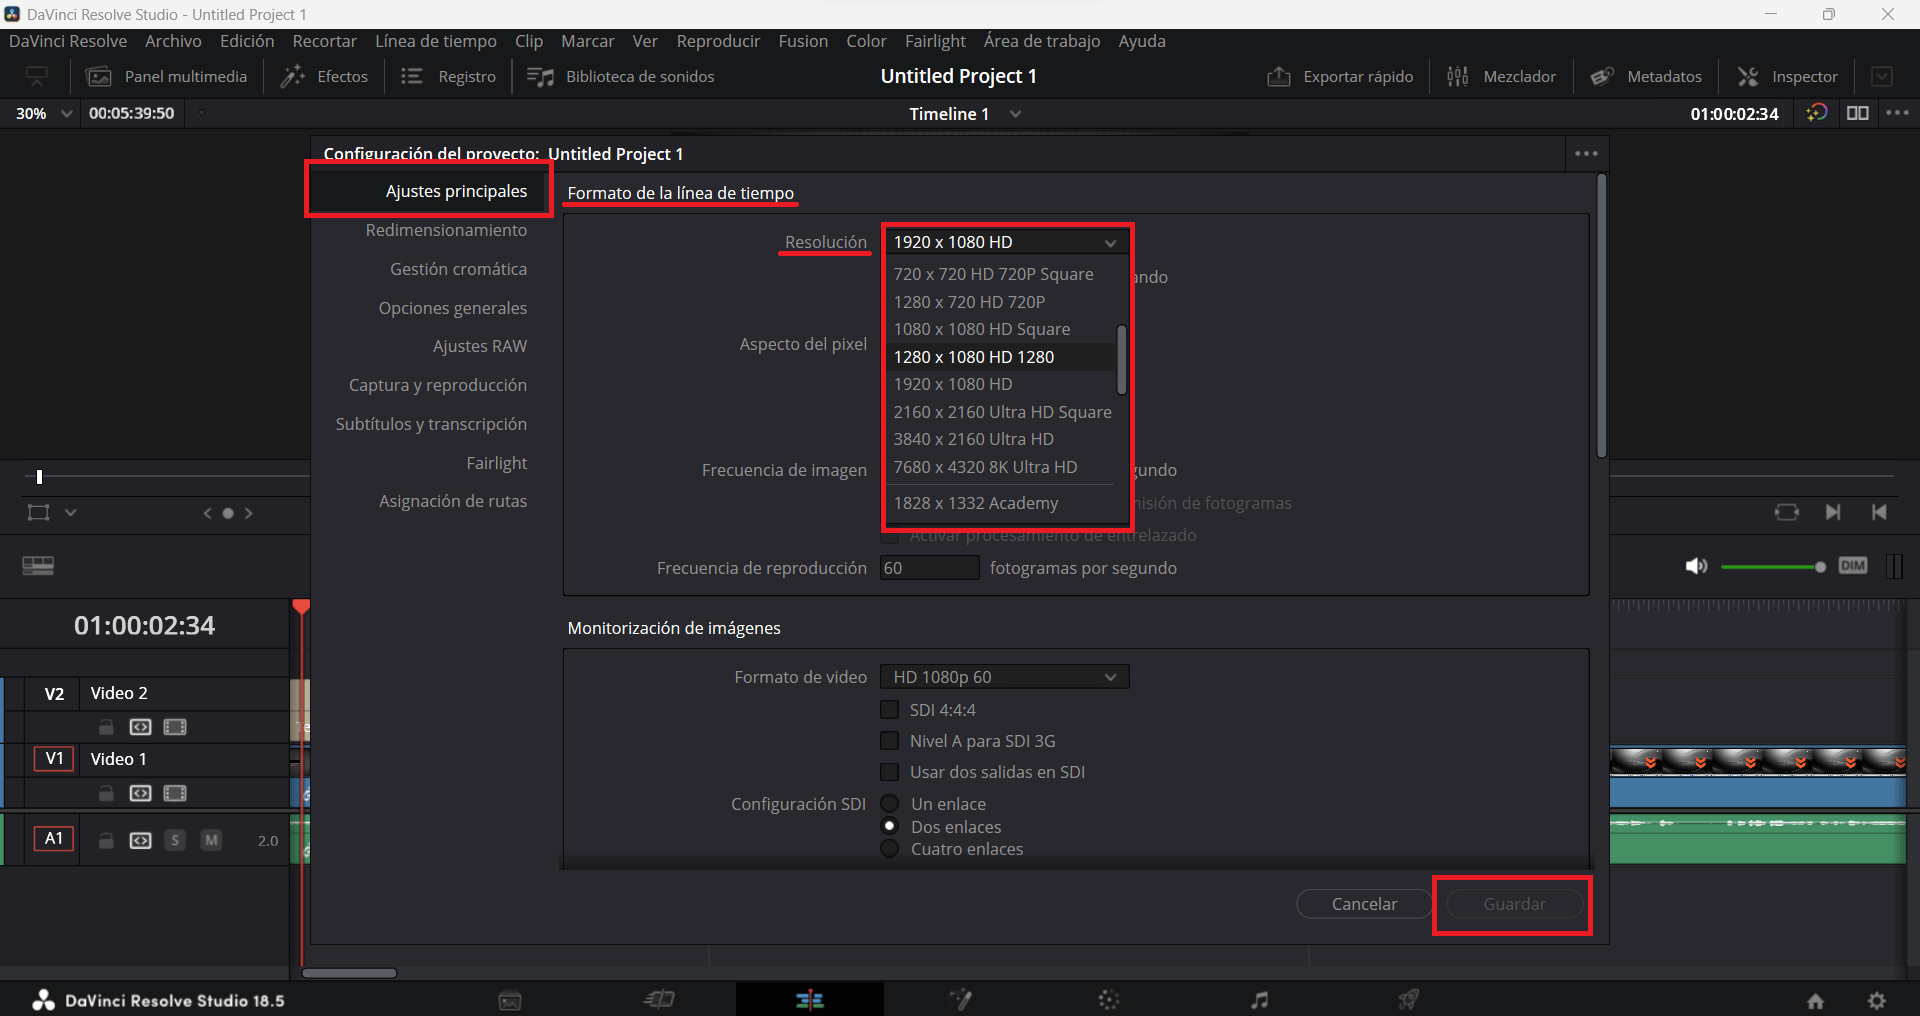The height and width of the screenshot is (1016, 1920).
Task: Check Usar dos salidas en SDI
Action: tap(889, 772)
